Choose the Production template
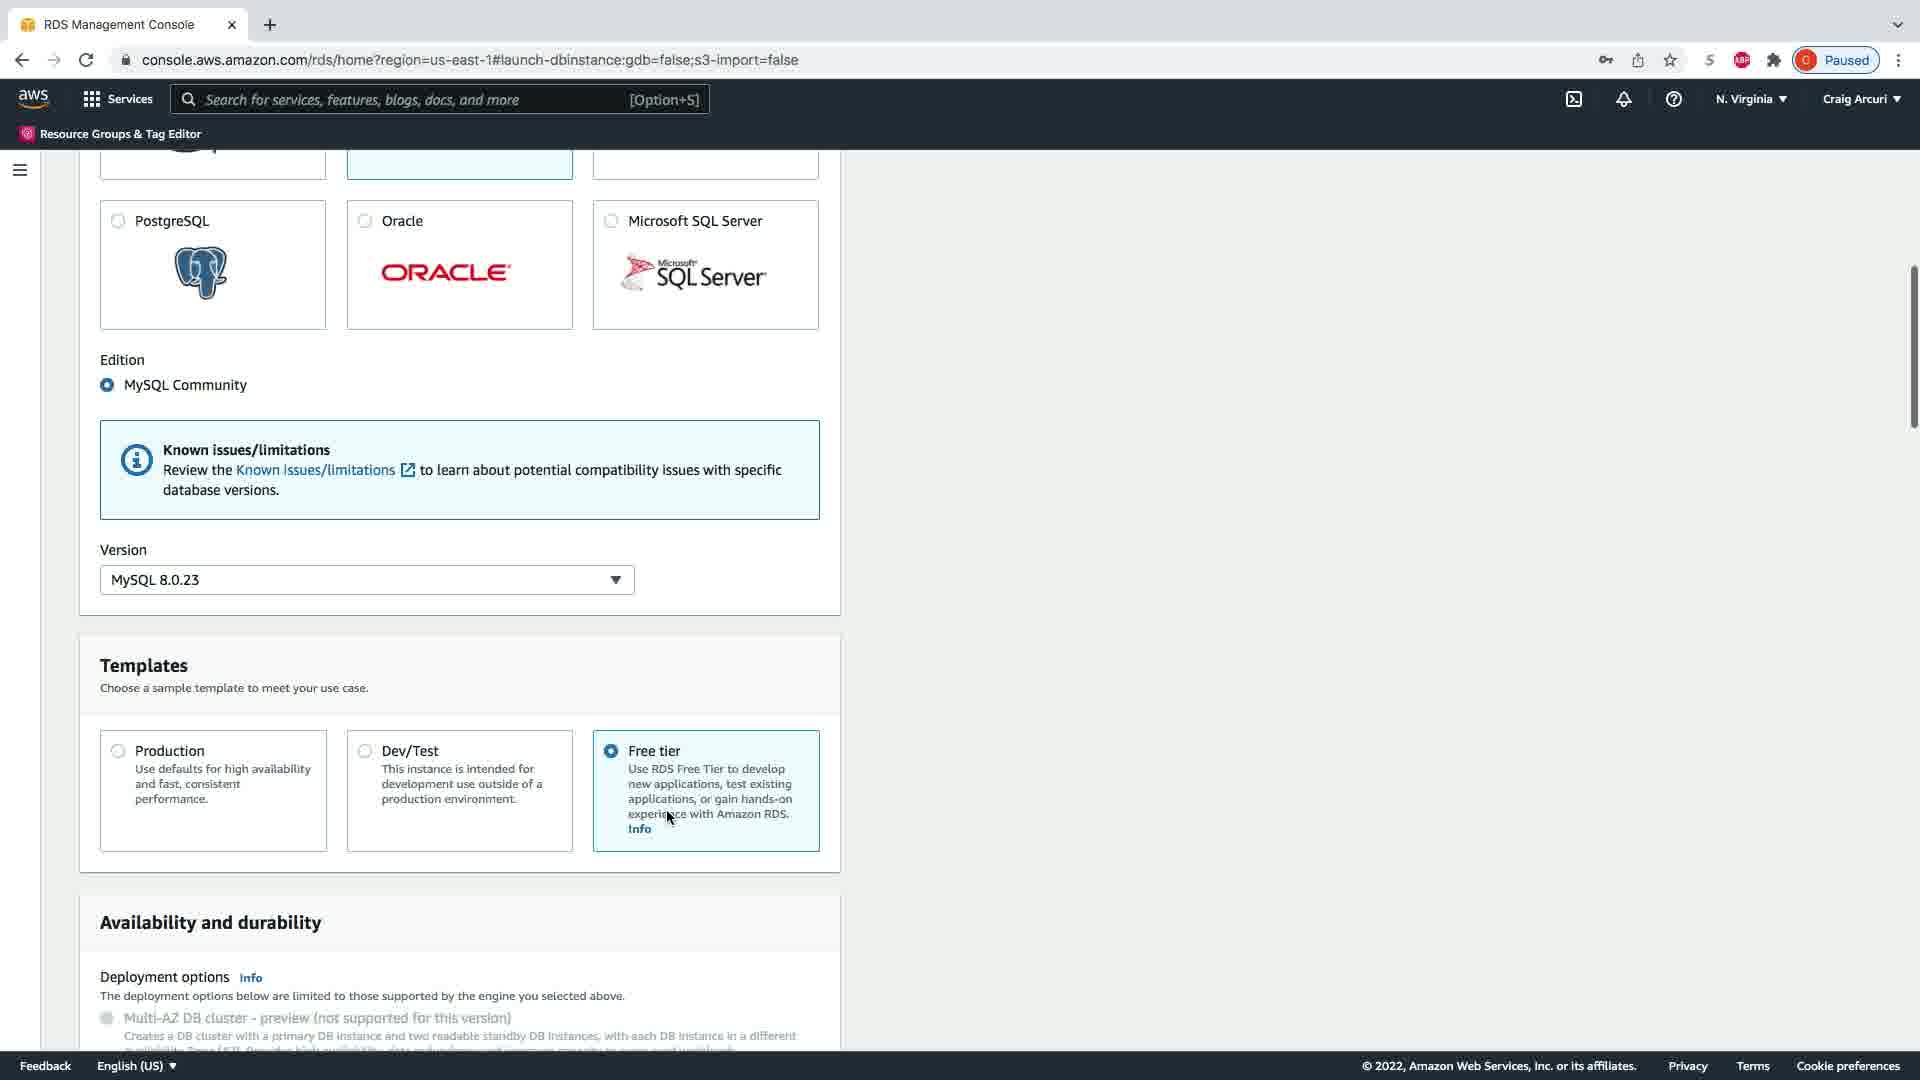The height and width of the screenshot is (1080, 1920). point(118,751)
